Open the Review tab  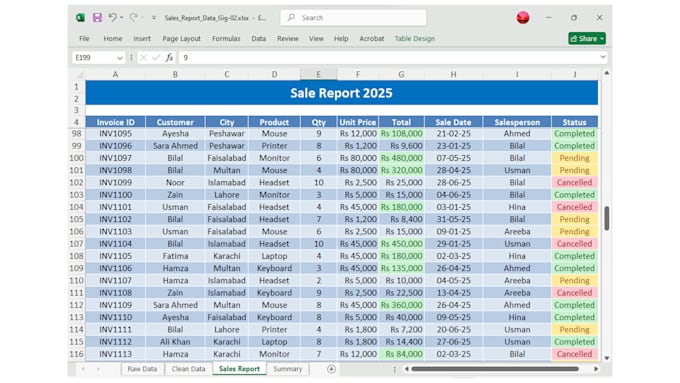[x=288, y=39]
